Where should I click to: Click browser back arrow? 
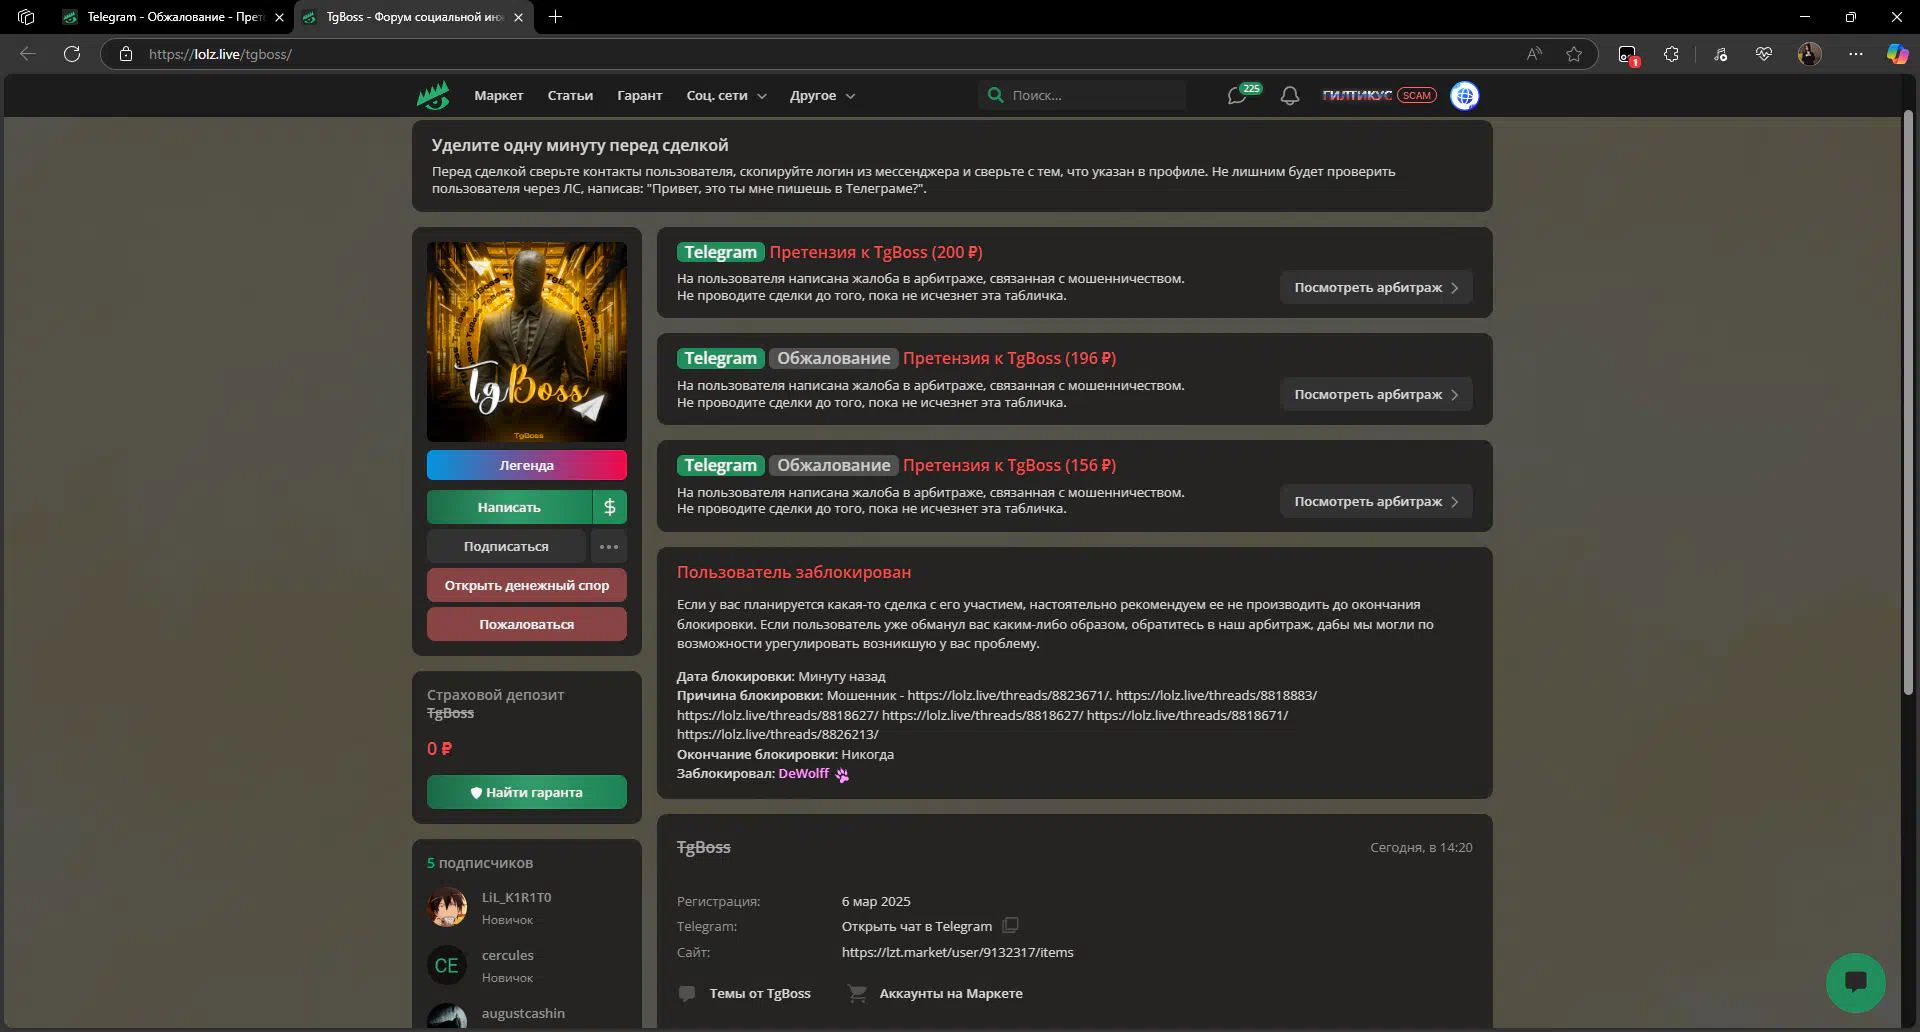click(x=28, y=54)
